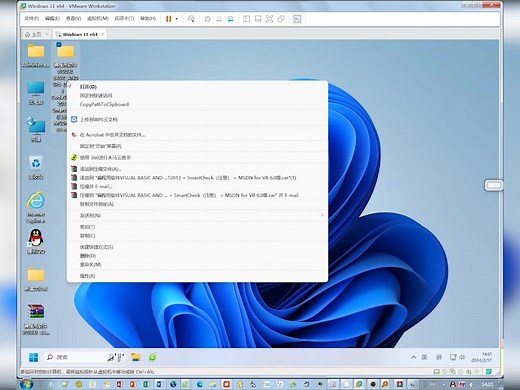
Task: Open the 虚拟机(M) menu in VMware
Action: (x=98, y=19)
